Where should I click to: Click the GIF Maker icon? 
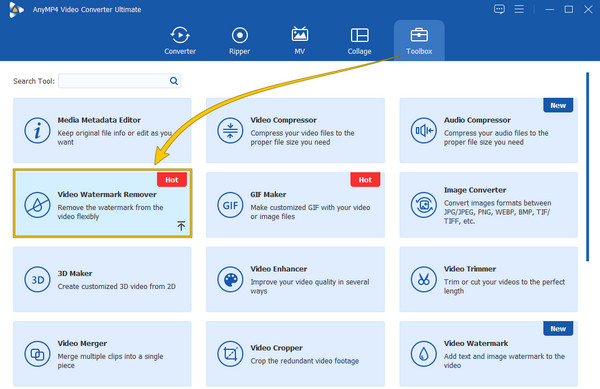coord(230,205)
